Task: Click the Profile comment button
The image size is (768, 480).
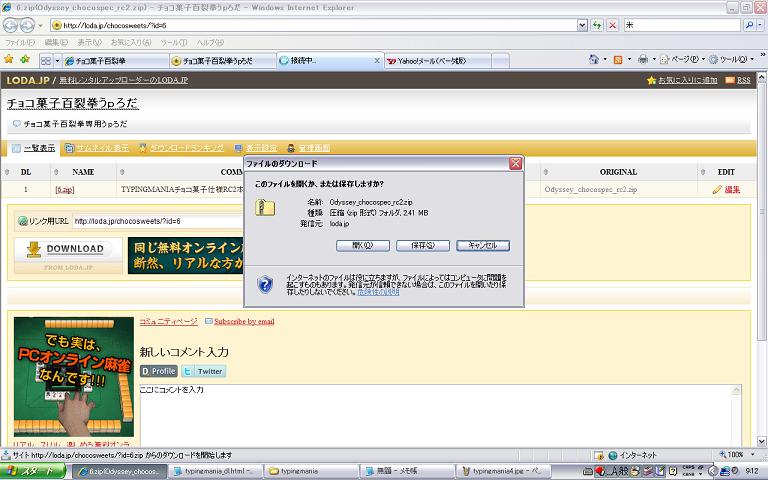Action: [159, 371]
